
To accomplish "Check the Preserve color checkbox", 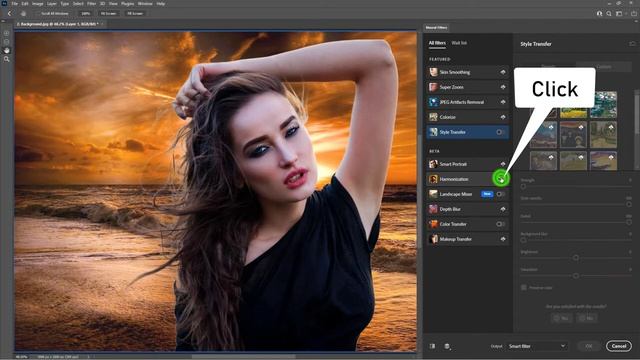I will click(524, 288).
